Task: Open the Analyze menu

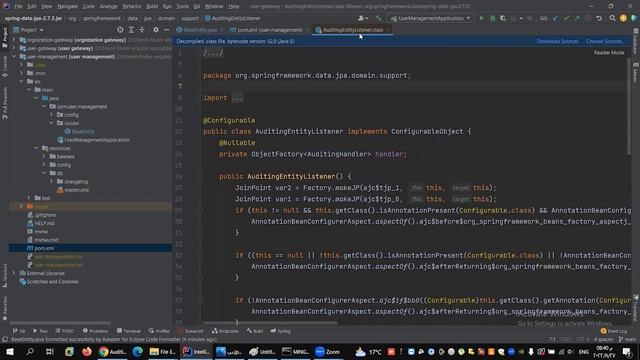Action: [108, 7]
